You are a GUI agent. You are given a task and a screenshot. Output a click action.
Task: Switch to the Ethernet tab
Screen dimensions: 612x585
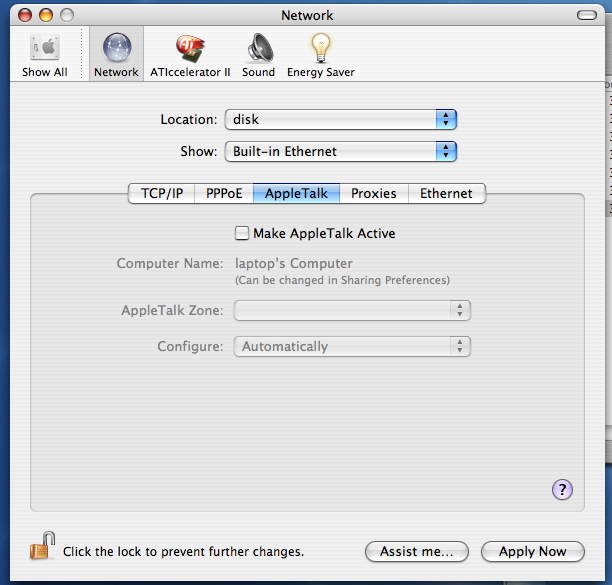(x=447, y=193)
